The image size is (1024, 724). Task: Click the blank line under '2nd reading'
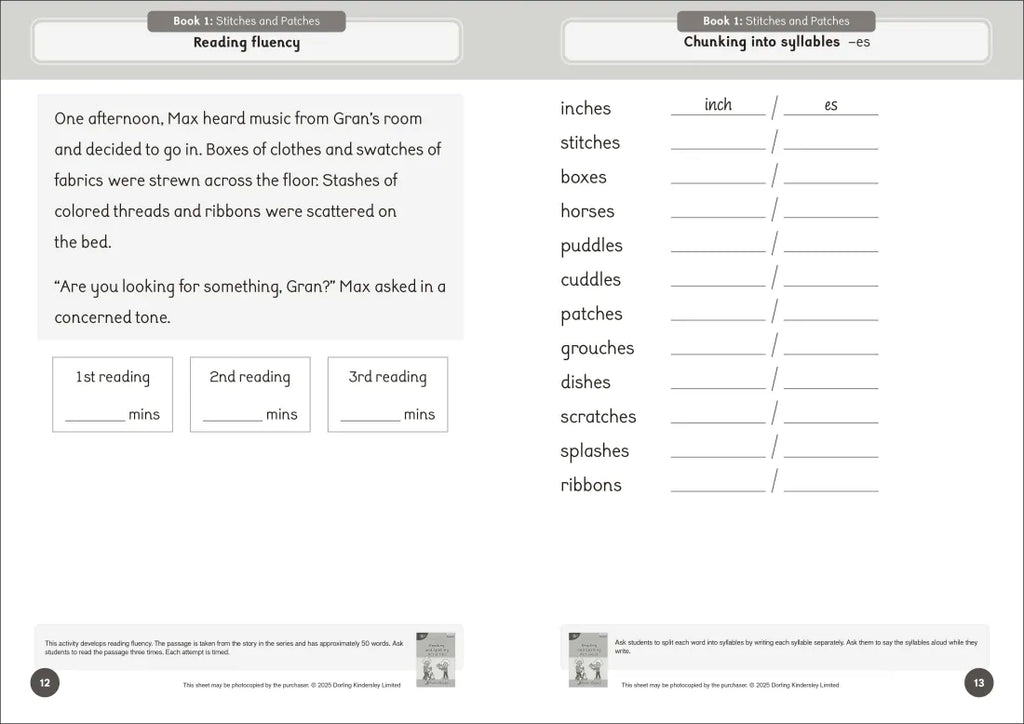pyautogui.click(x=232, y=417)
